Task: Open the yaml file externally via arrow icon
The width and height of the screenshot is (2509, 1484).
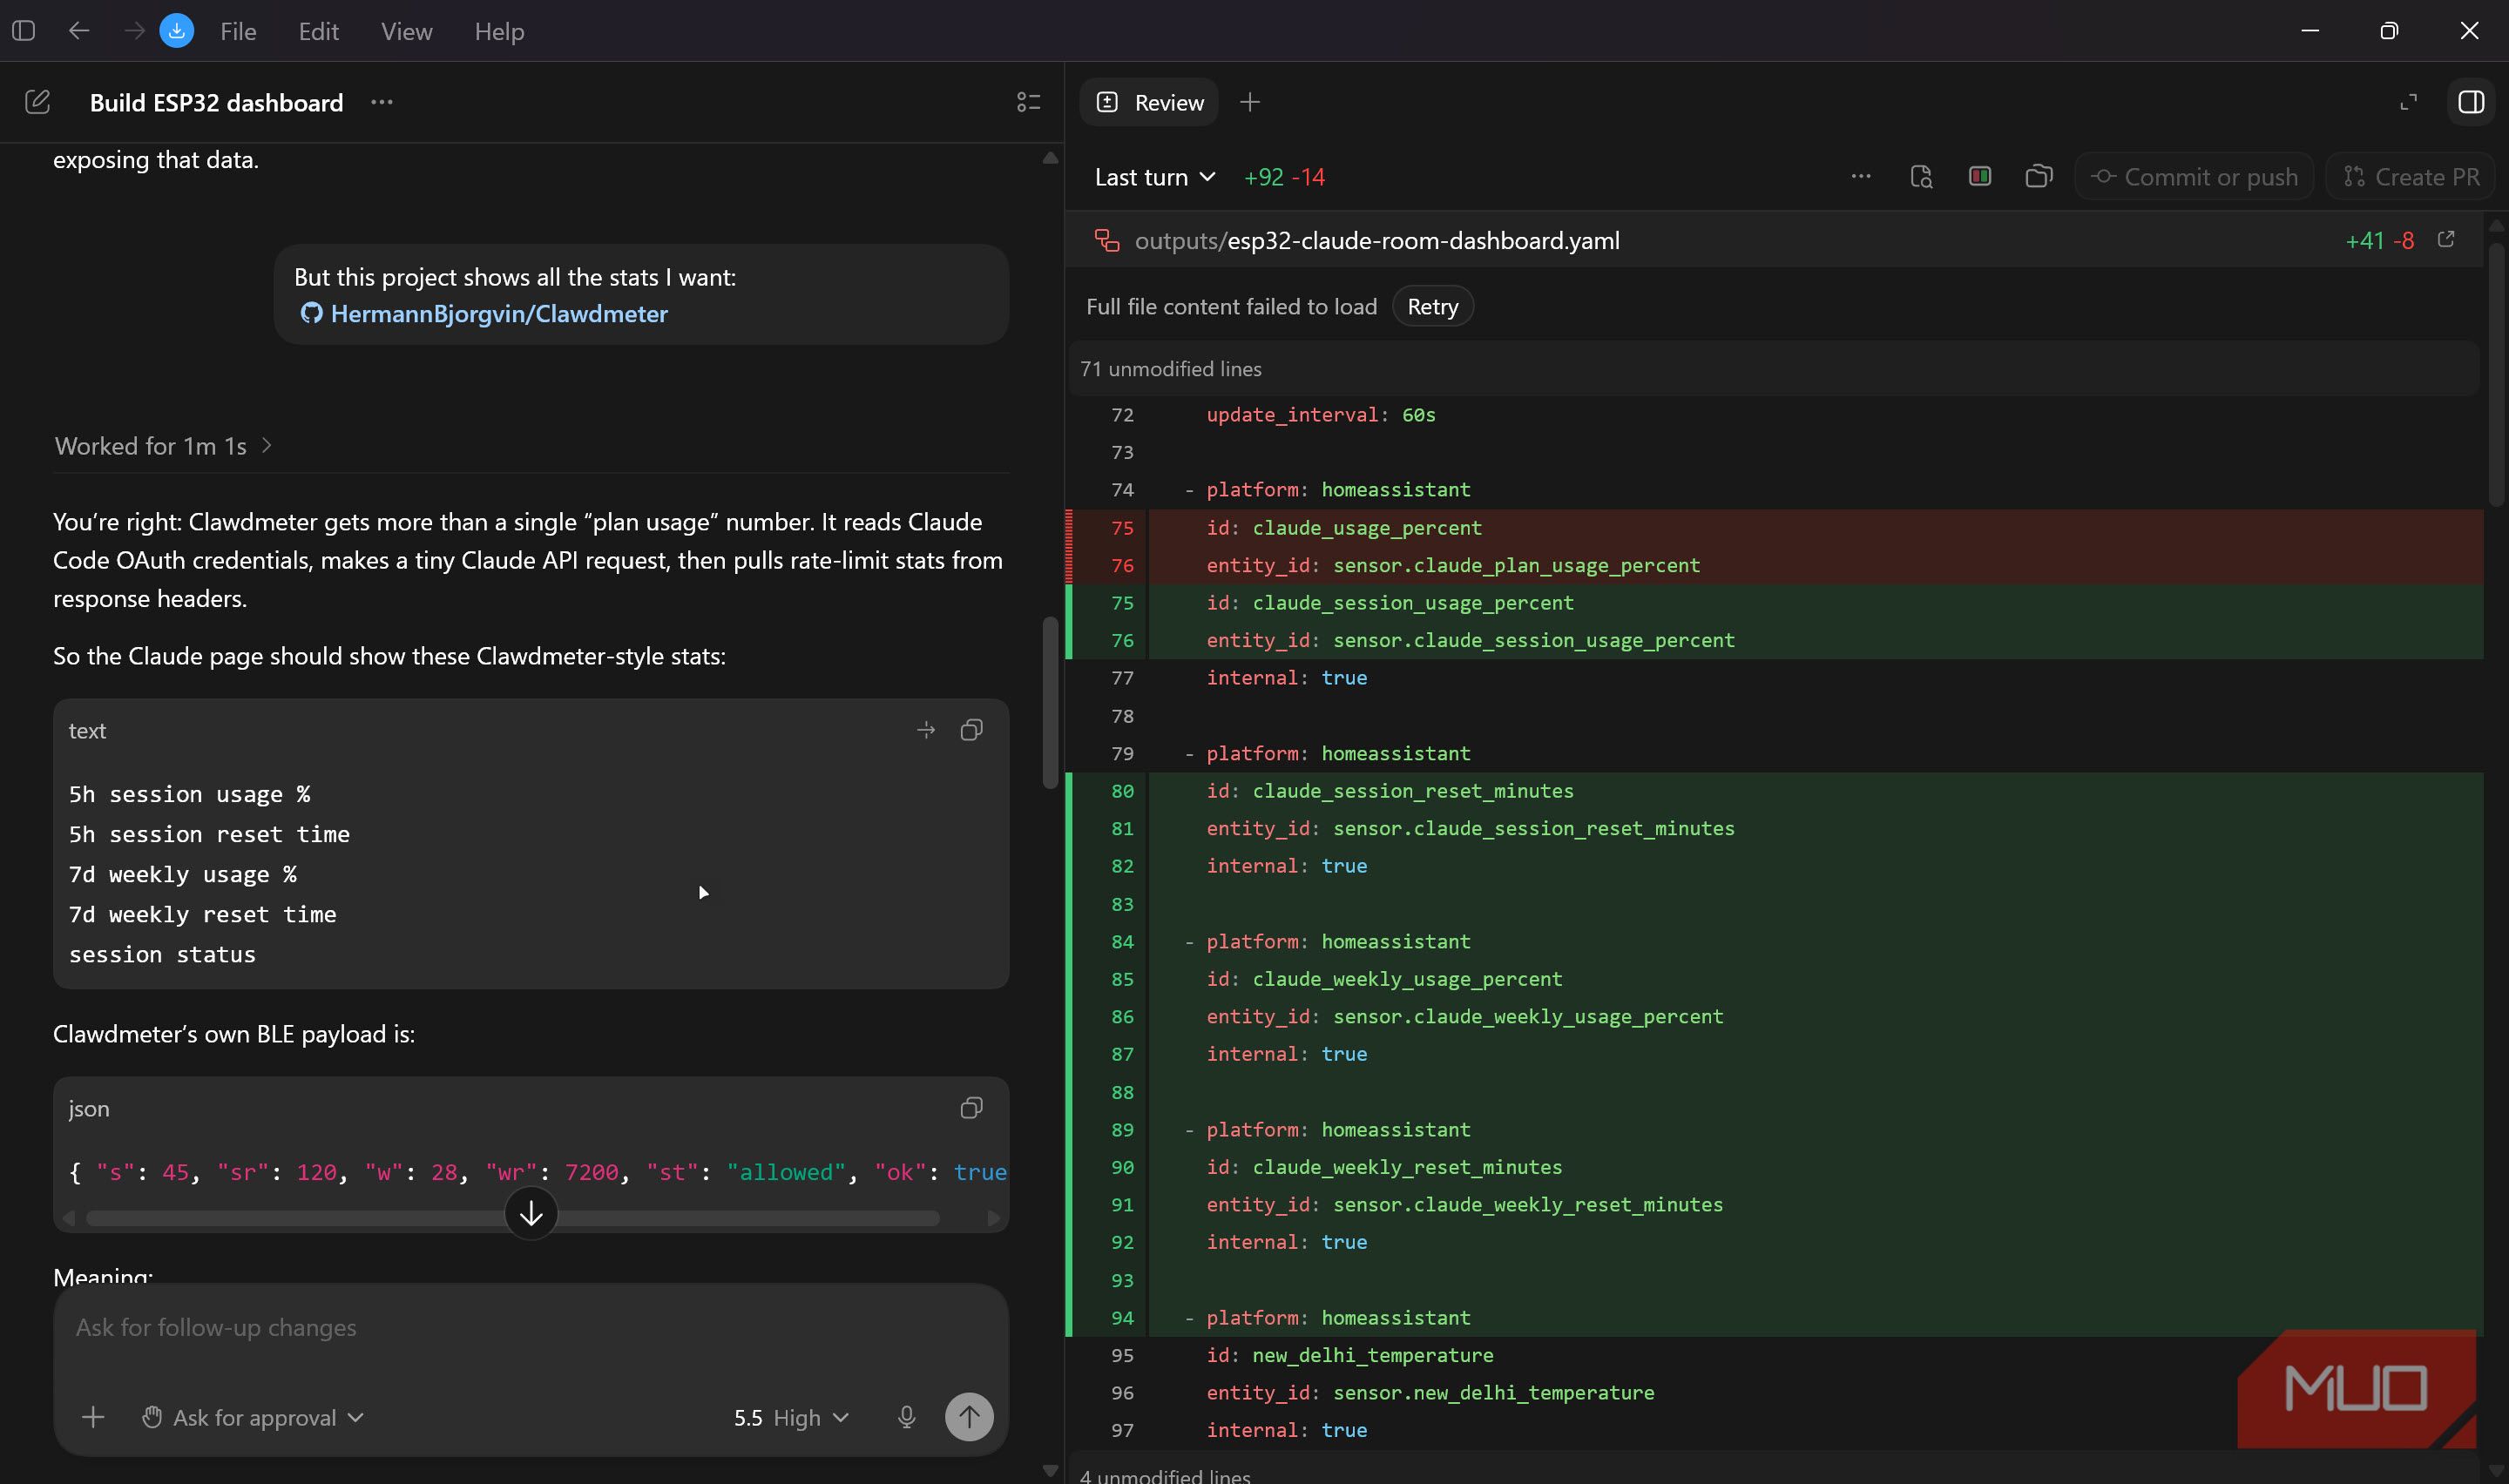Action: pyautogui.click(x=2447, y=240)
